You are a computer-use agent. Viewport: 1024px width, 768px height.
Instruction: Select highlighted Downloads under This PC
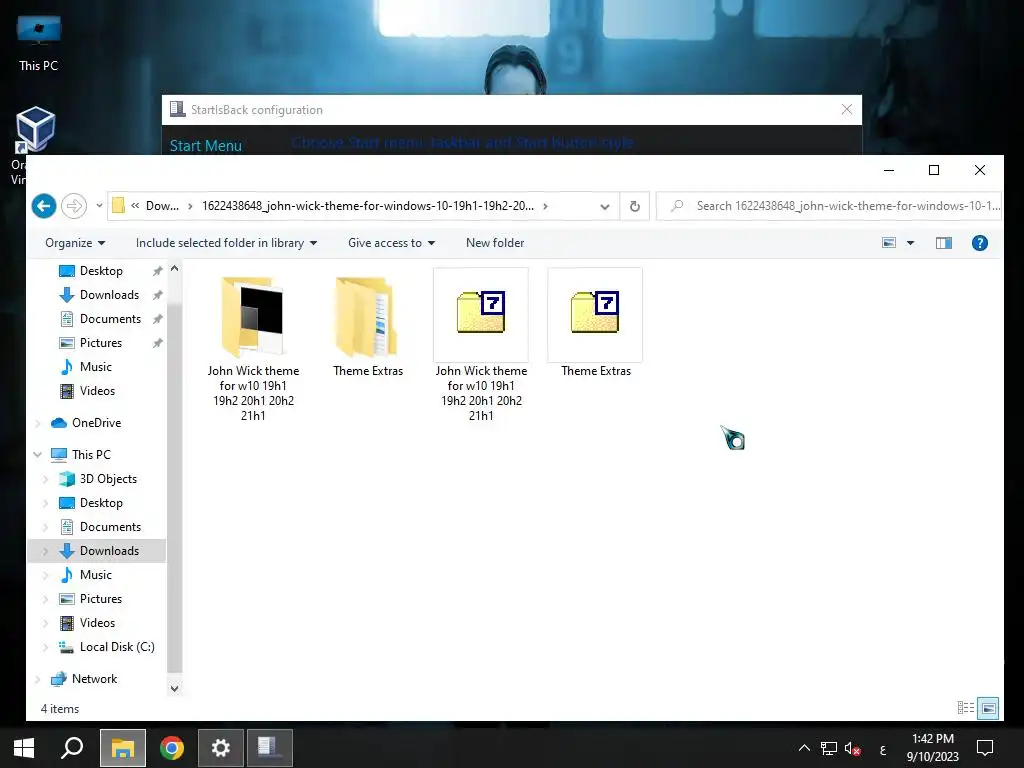[x=109, y=551]
